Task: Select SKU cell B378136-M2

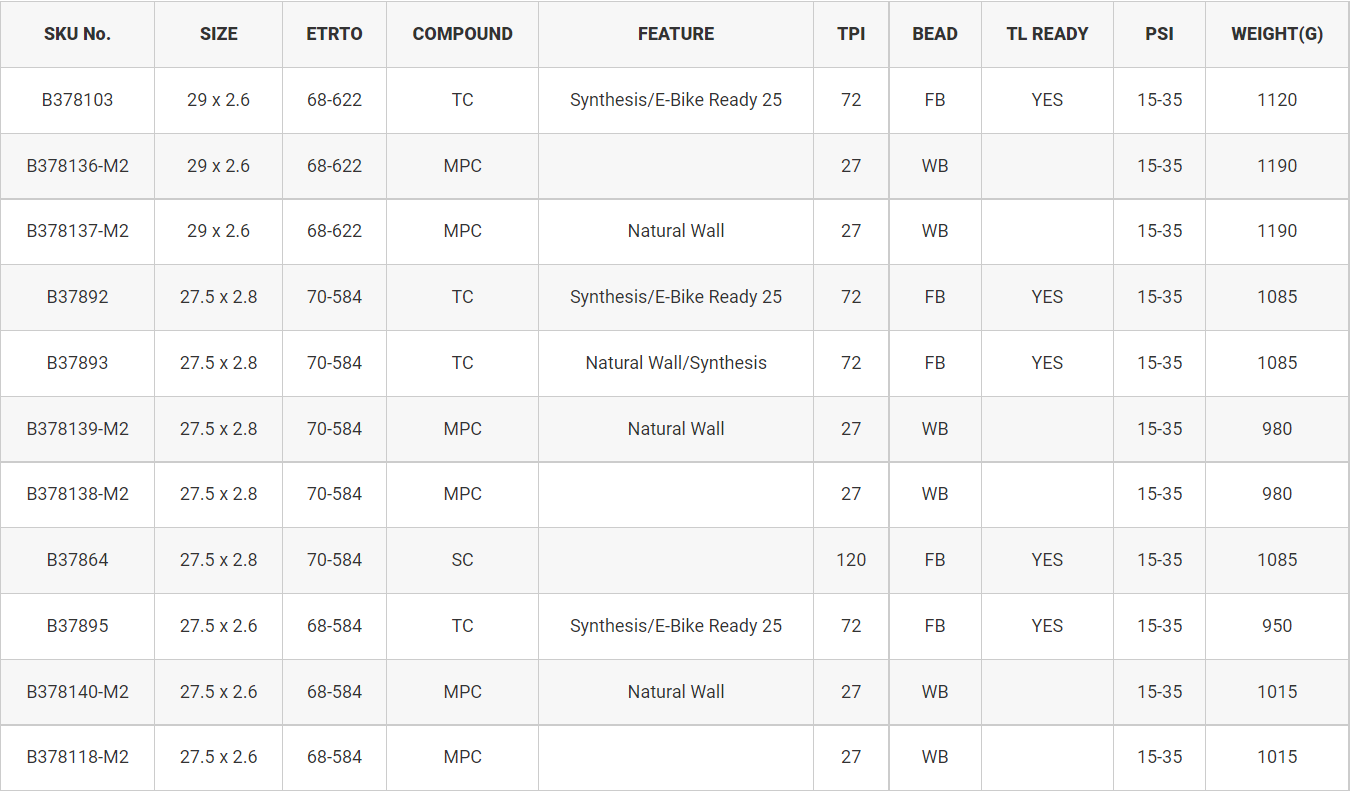Action: coord(77,166)
